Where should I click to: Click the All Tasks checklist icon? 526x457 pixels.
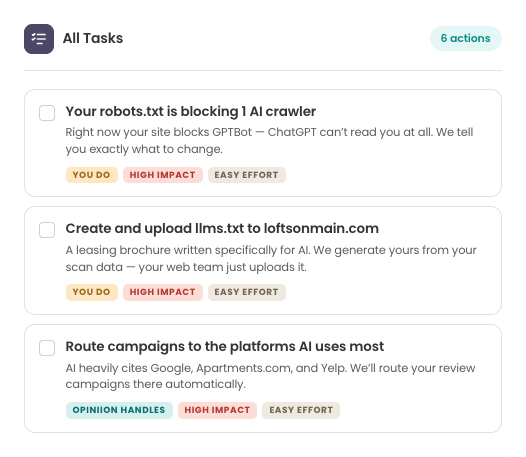tap(39, 39)
